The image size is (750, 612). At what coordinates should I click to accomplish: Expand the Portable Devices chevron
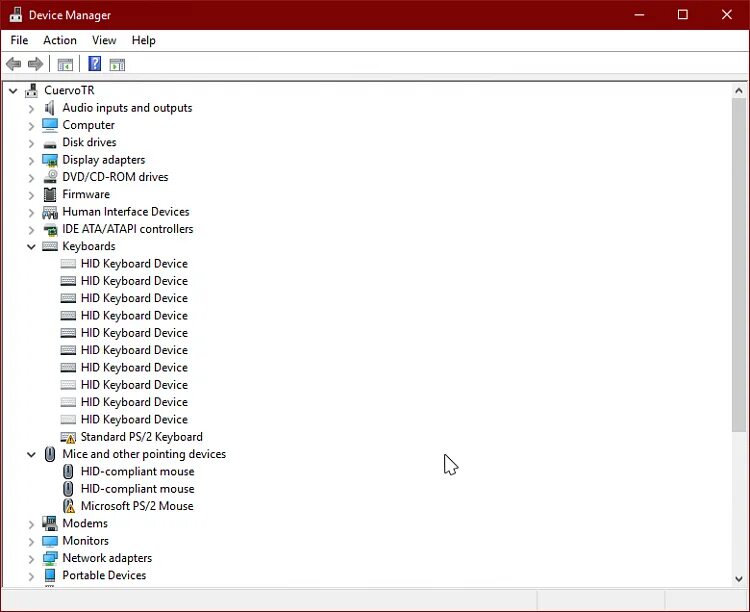click(31, 576)
